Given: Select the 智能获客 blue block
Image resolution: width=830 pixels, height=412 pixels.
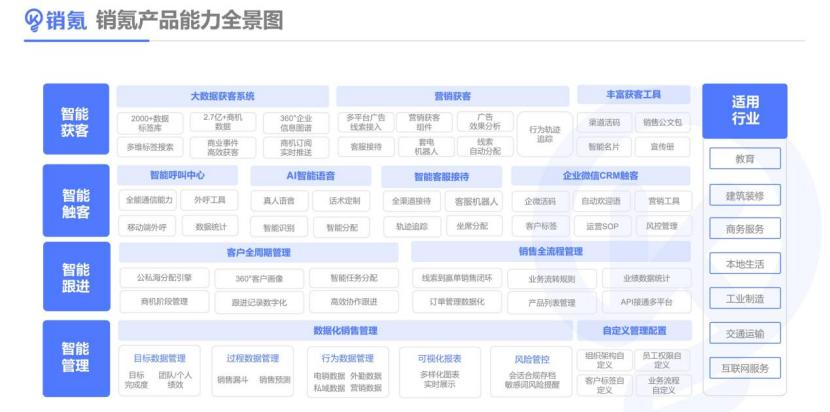Looking at the screenshot, I should click(76, 119).
